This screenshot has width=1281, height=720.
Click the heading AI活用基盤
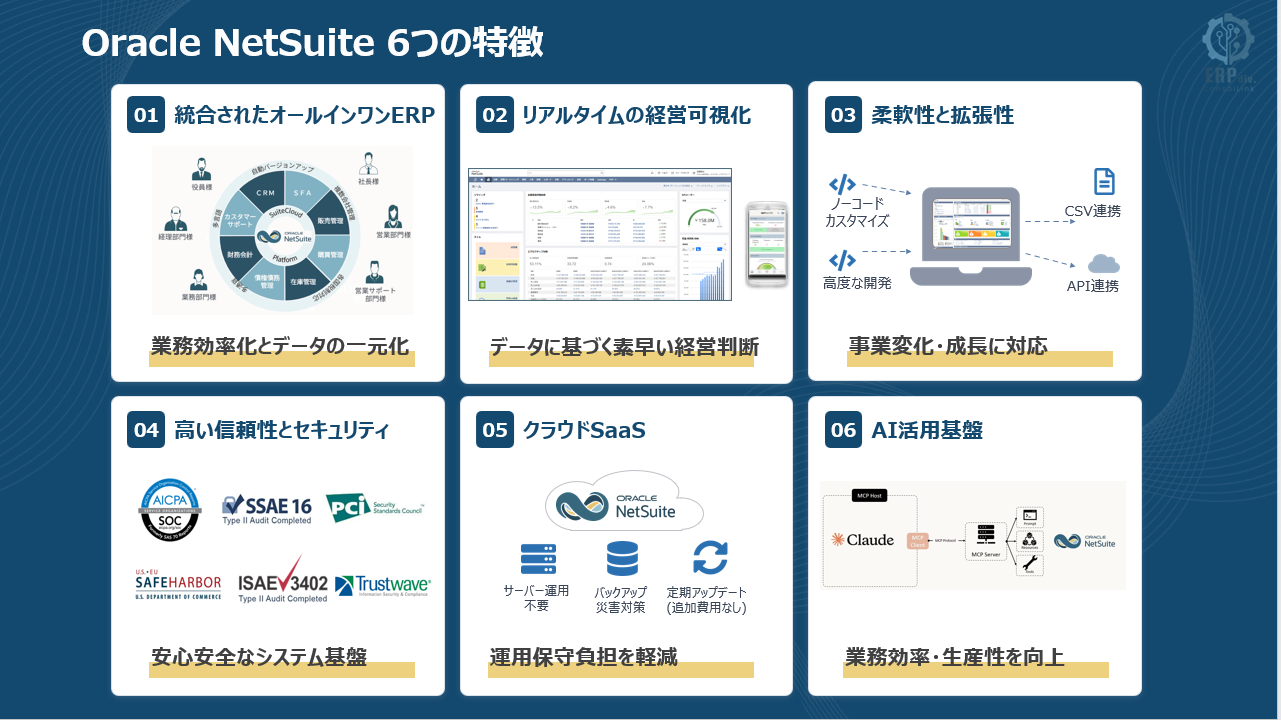point(927,430)
